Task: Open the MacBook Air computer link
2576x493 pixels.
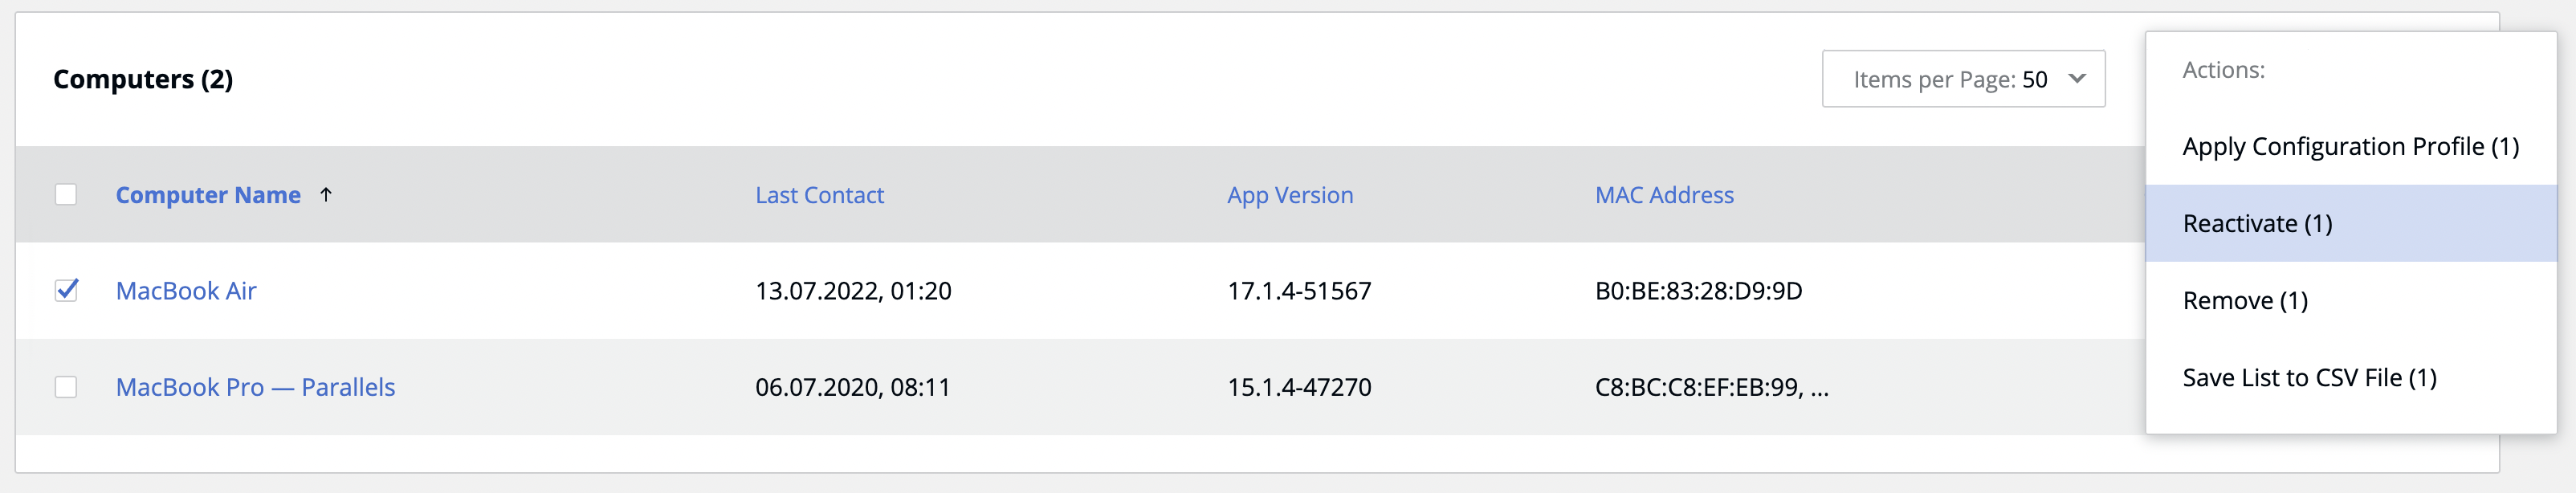Action: click(x=186, y=291)
